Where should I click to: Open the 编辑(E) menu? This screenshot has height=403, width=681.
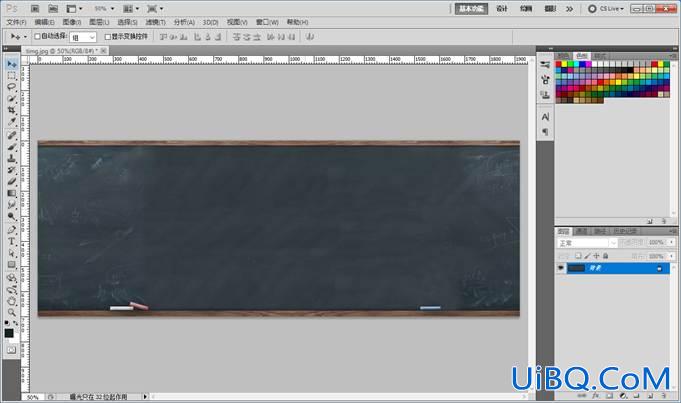coord(44,22)
